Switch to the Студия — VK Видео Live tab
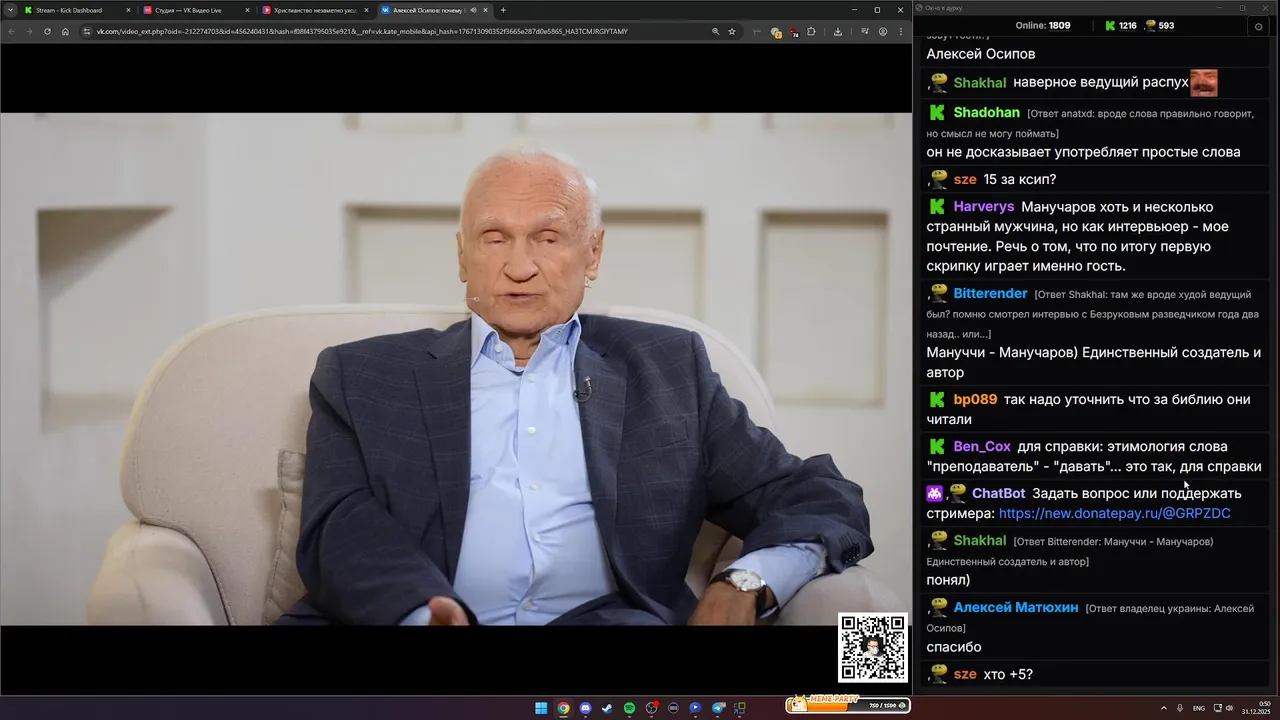1280x720 pixels. pos(194,10)
